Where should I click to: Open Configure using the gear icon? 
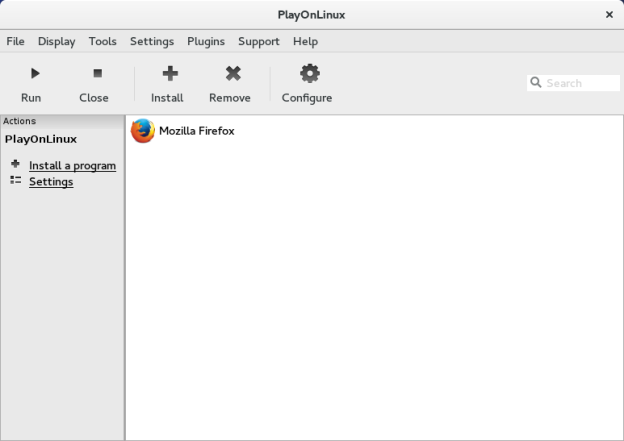[309, 73]
